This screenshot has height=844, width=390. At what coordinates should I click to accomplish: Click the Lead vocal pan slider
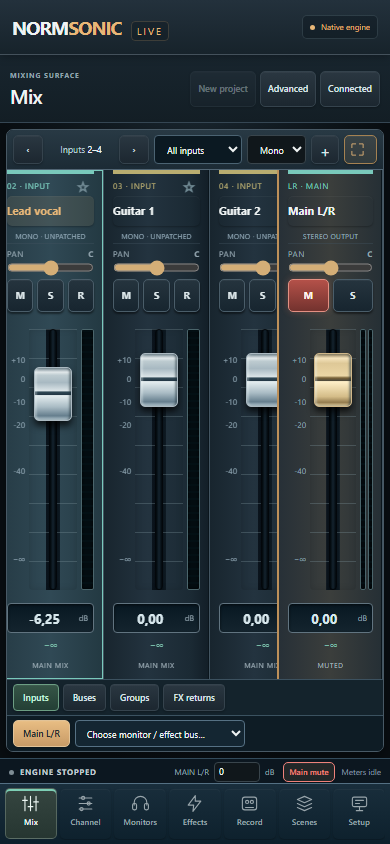[50, 268]
